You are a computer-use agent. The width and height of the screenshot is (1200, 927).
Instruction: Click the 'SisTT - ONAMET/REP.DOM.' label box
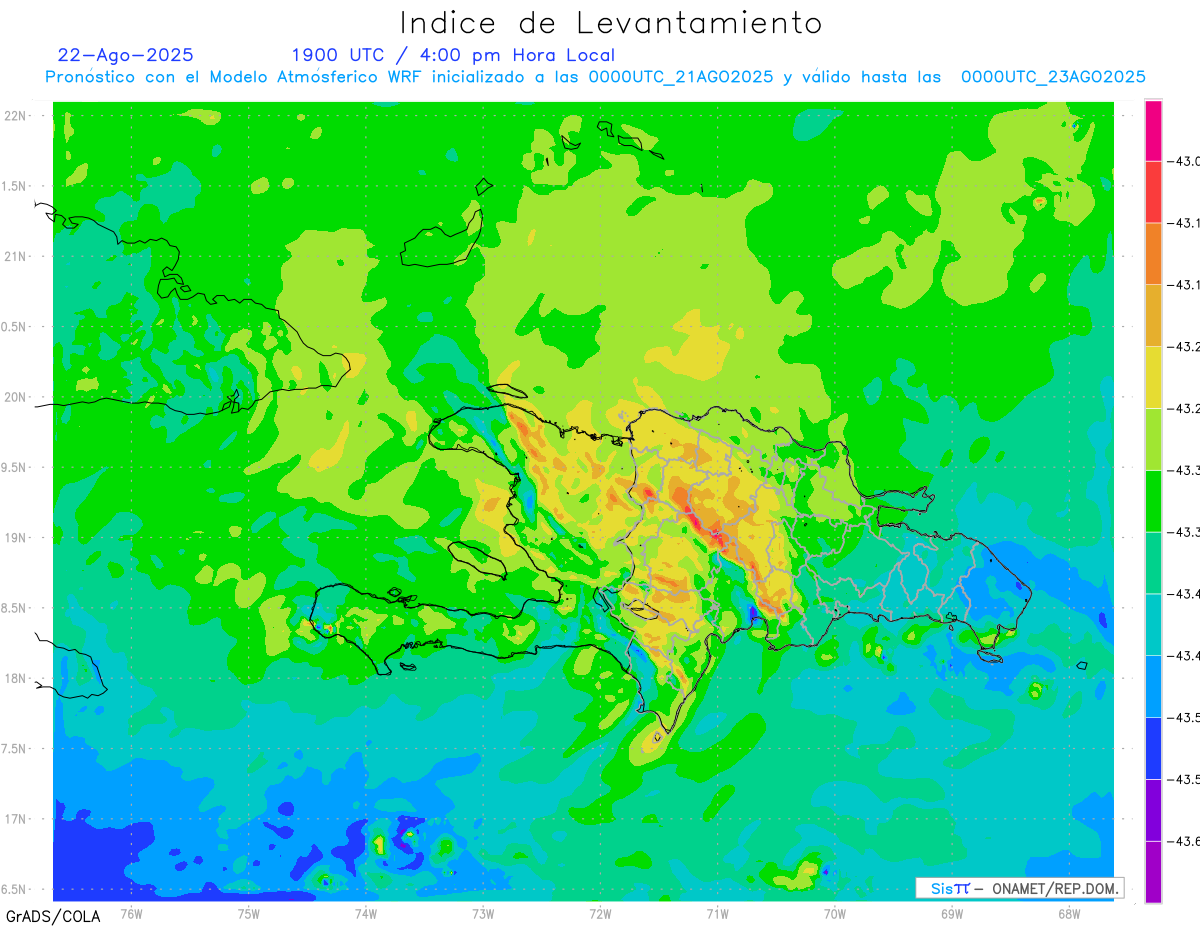(x=1020, y=888)
